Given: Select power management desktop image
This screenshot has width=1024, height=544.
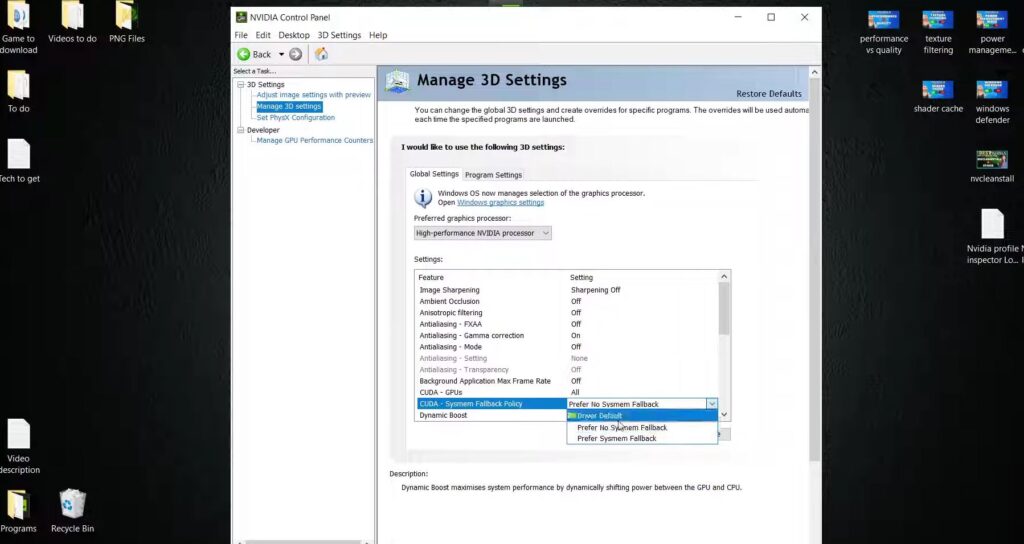Looking at the screenshot, I should [x=993, y=32].
